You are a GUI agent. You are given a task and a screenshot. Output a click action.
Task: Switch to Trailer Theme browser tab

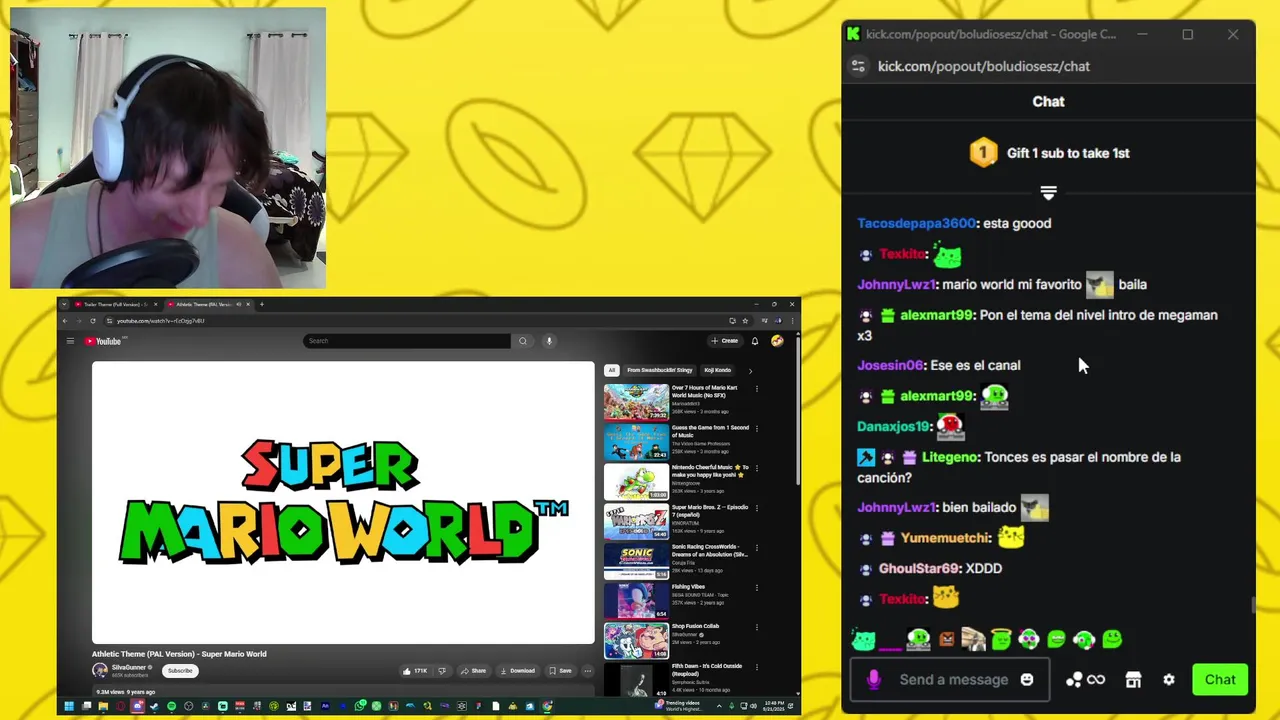tap(115, 304)
